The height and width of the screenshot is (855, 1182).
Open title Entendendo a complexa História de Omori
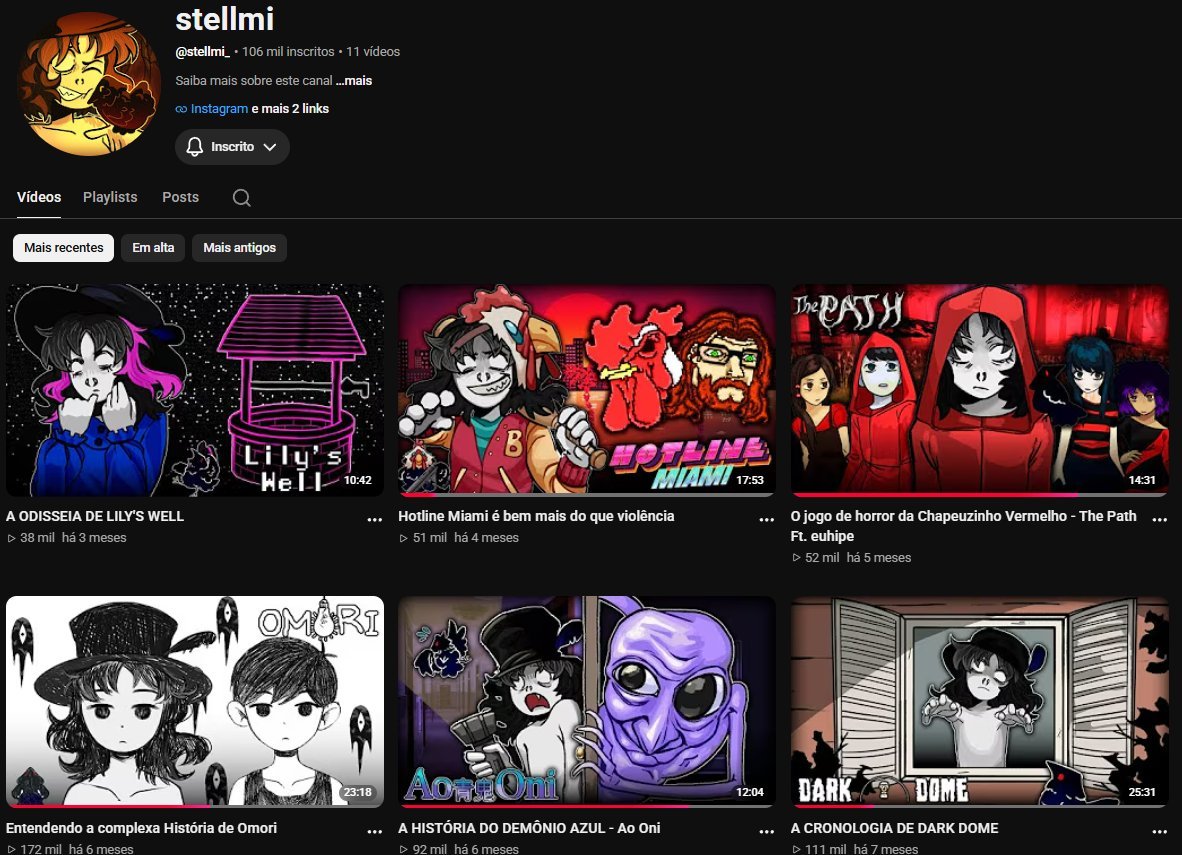[x=141, y=828]
